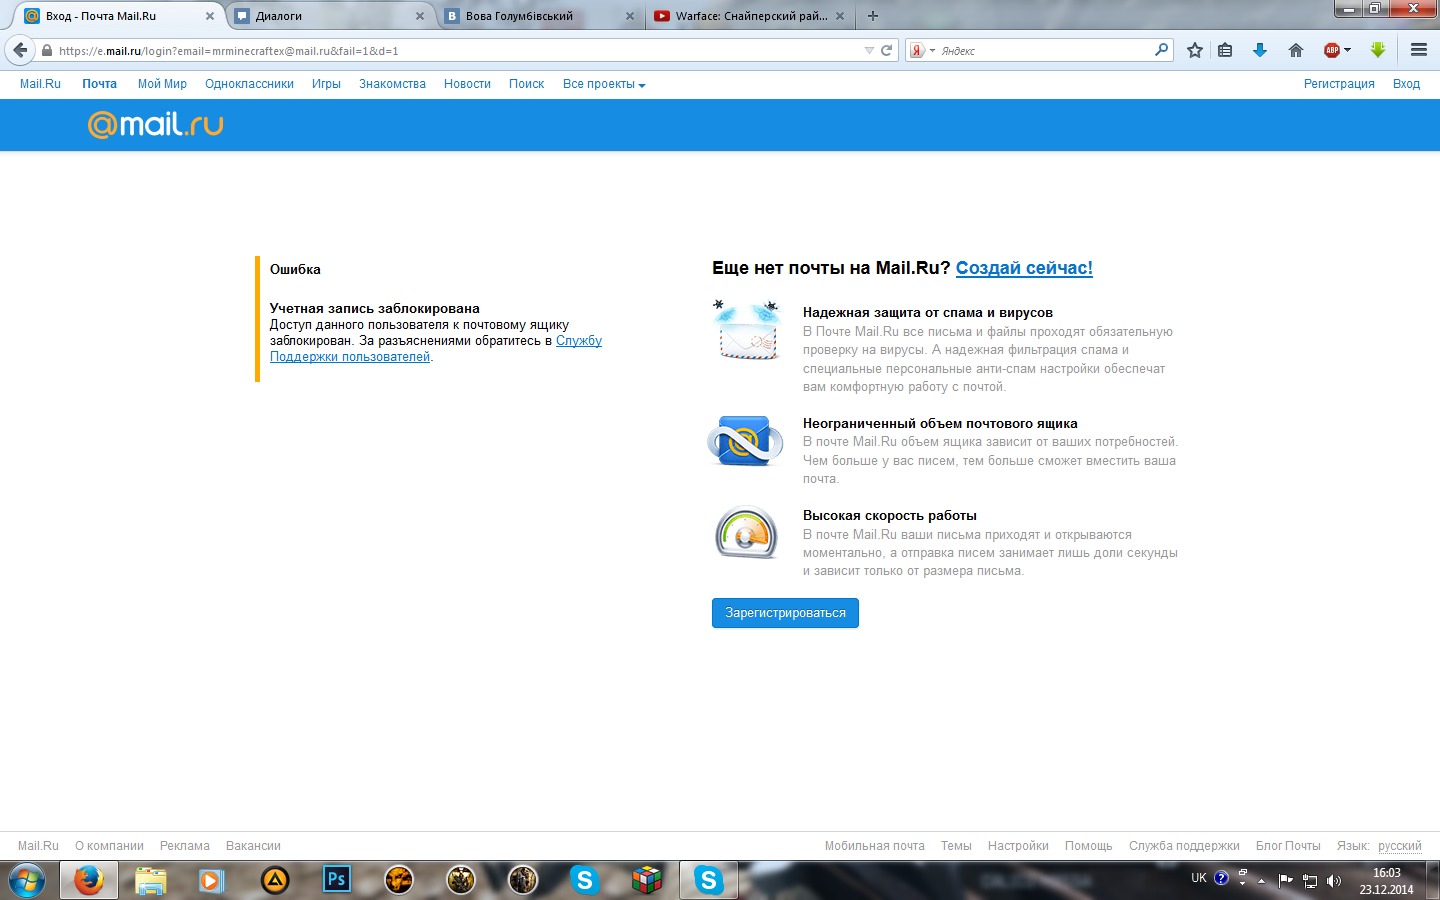Click the Adblock Plus ABP icon

coord(1331,50)
